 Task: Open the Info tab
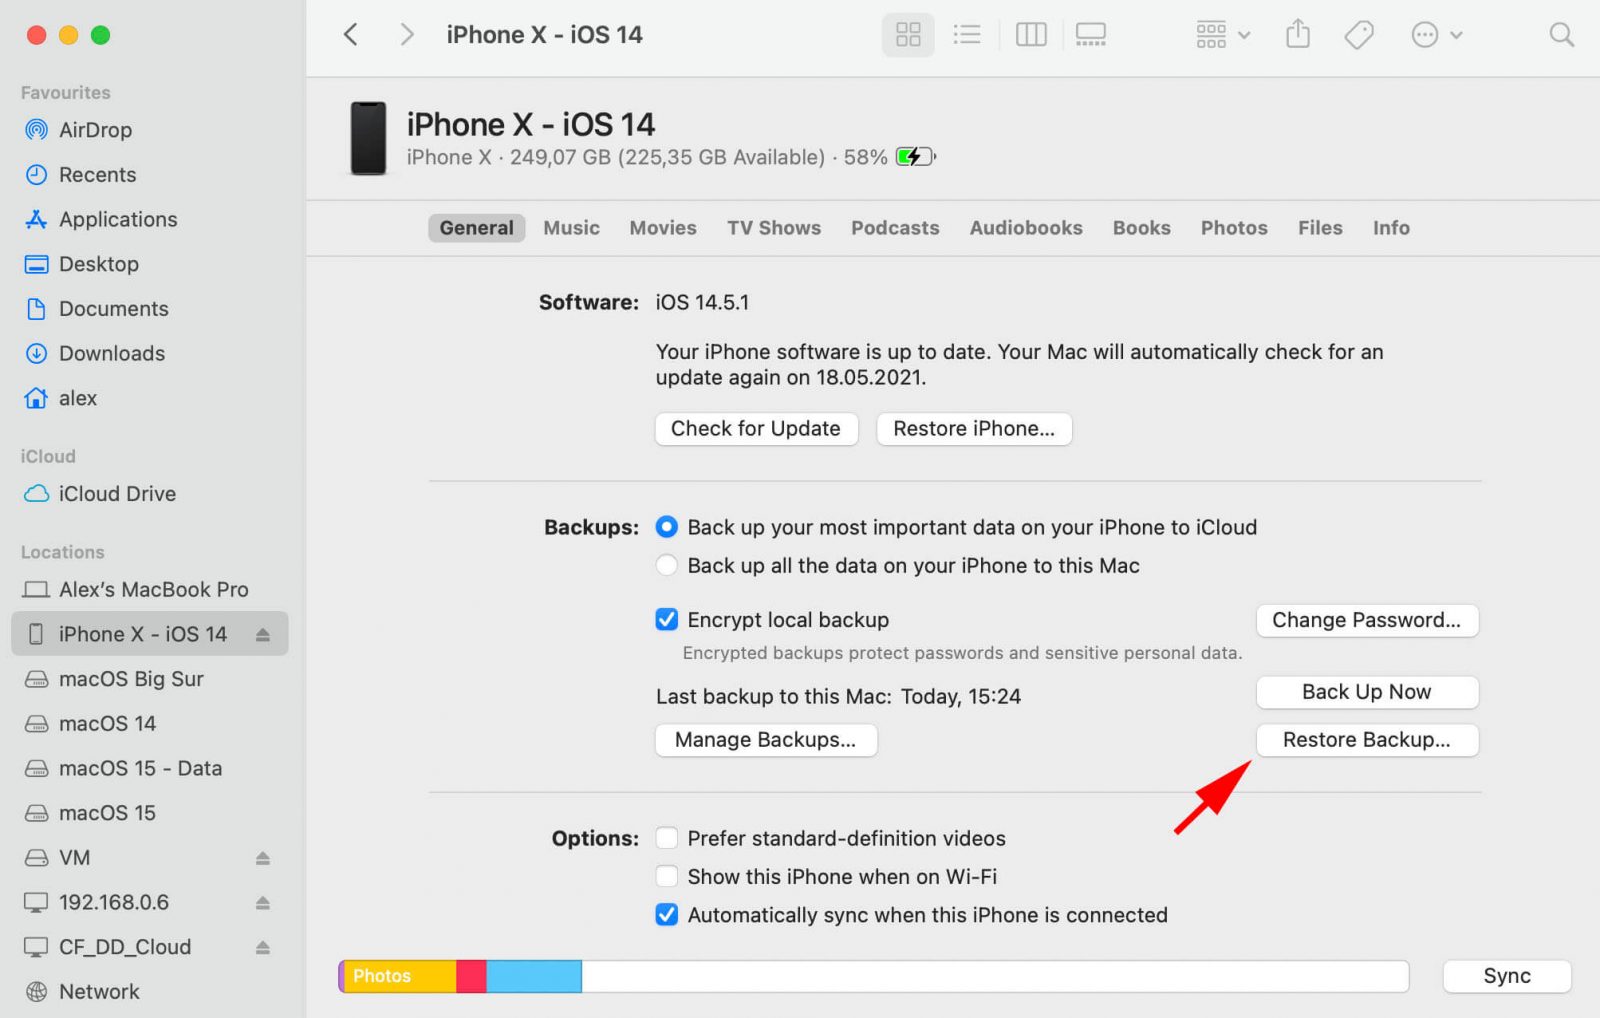point(1391,227)
